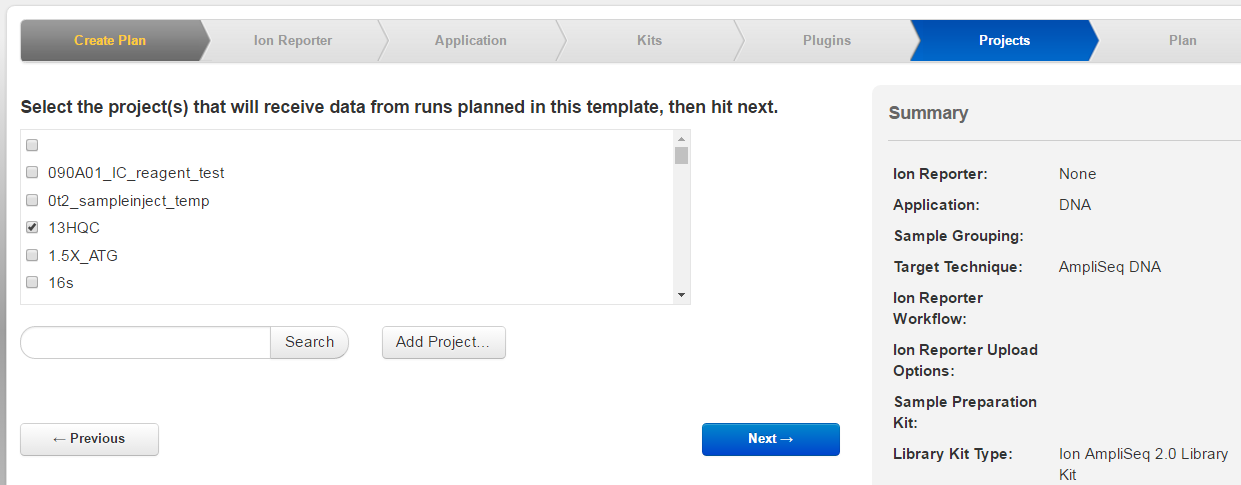Switch to the Application step
Screen dimensions: 1241x485
coord(470,41)
